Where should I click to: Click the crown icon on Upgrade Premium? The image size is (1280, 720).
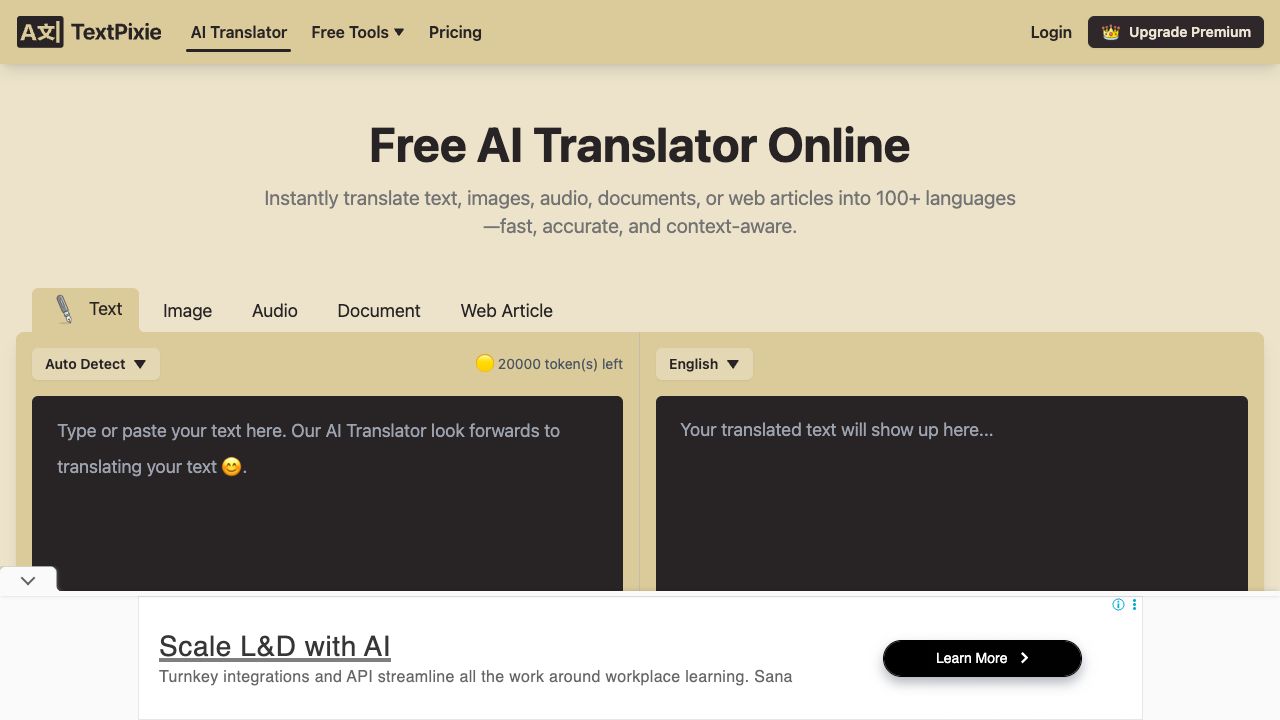1110,32
